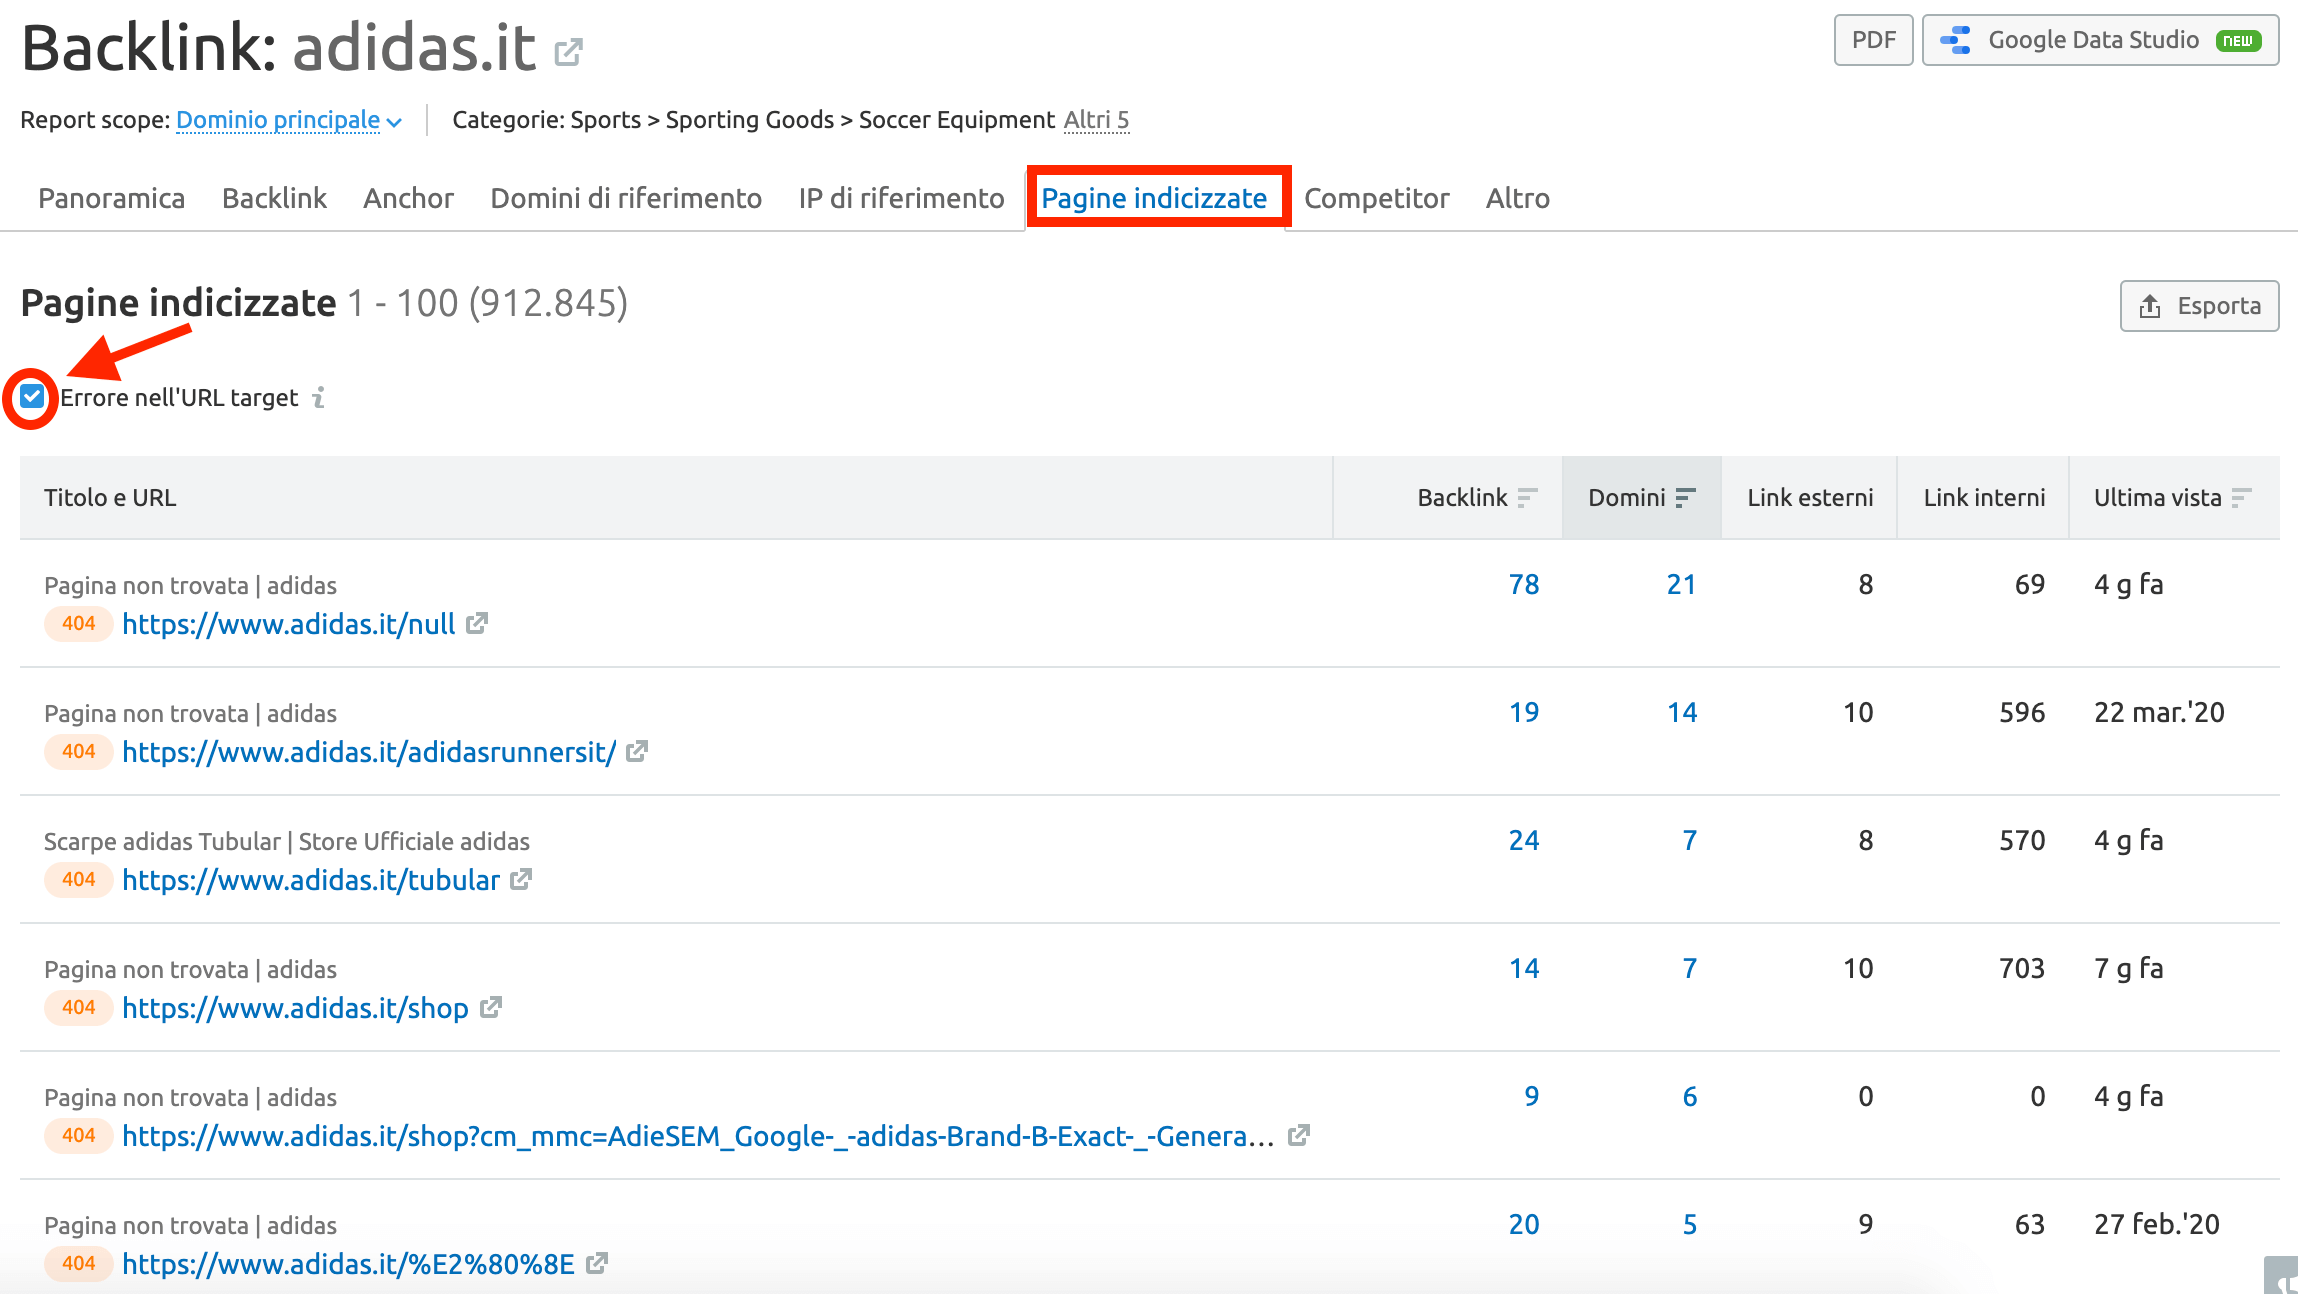Click domain count 14 for adidasrunnersit row
The height and width of the screenshot is (1294, 2298).
click(1681, 712)
